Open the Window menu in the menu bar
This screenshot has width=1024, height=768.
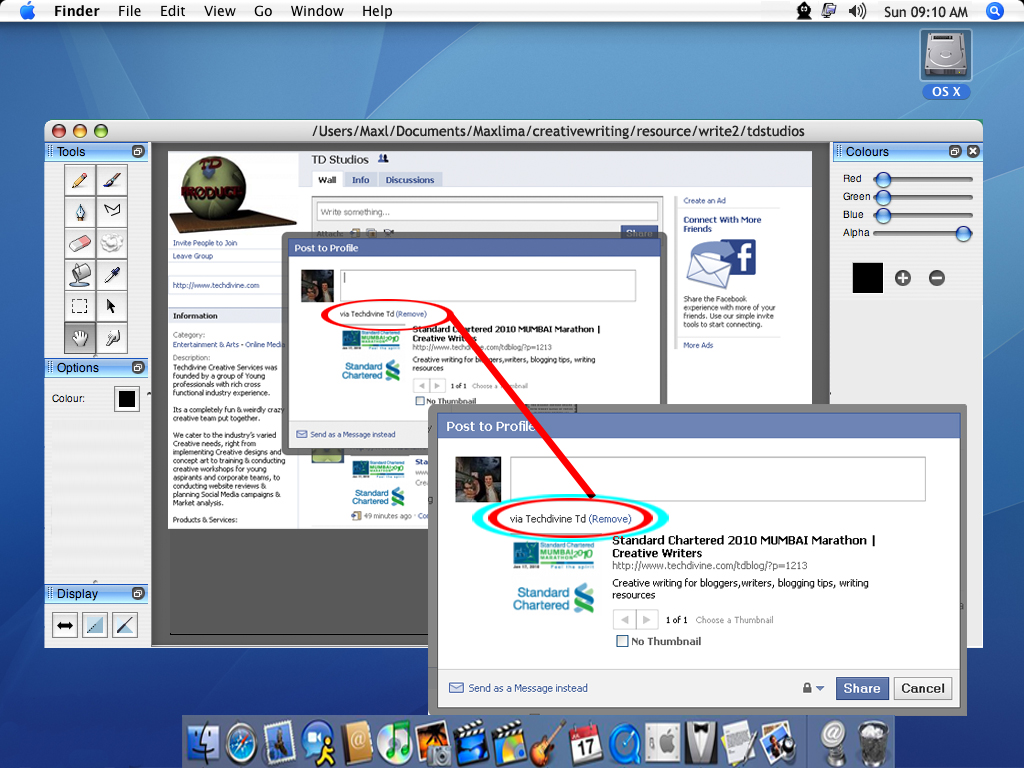pyautogui.click(x=316, y=11)
